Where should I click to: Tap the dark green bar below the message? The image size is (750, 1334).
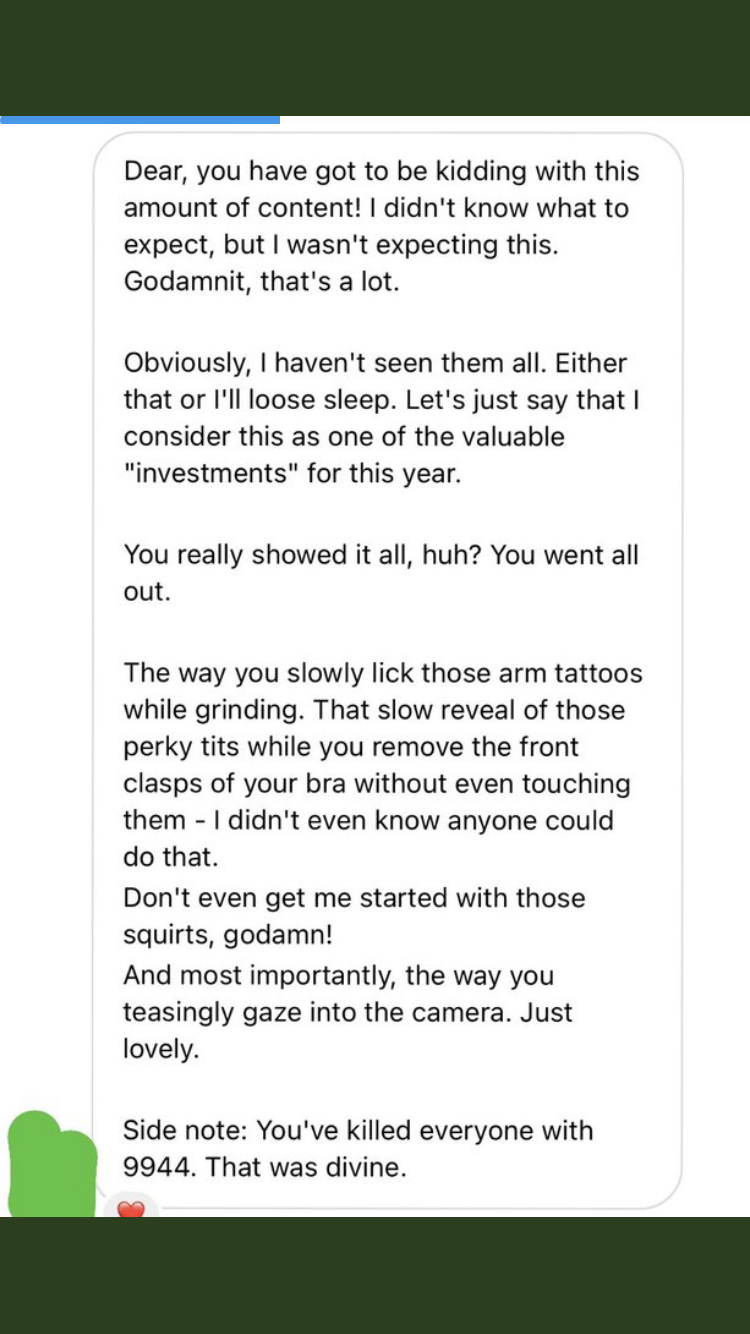pyautogui.click(x=375, y=1275)
